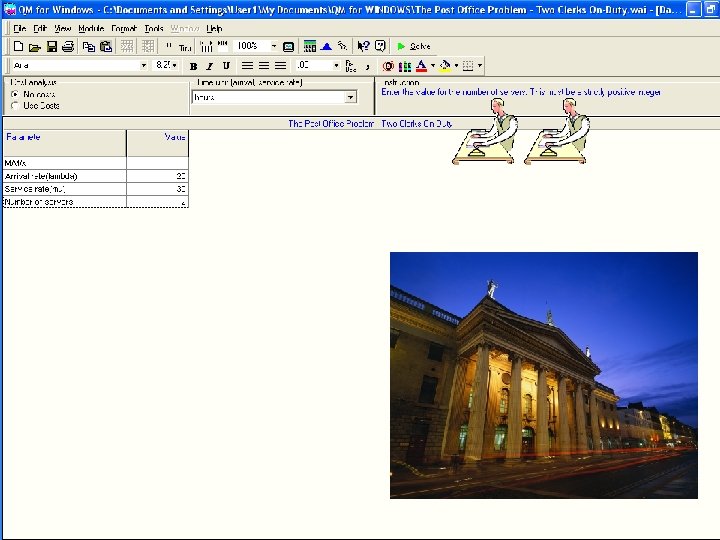Viewport: 720px width, 540px height.
Task: Expand the font color dropdown arrow
Action: [x=433, y=66]
